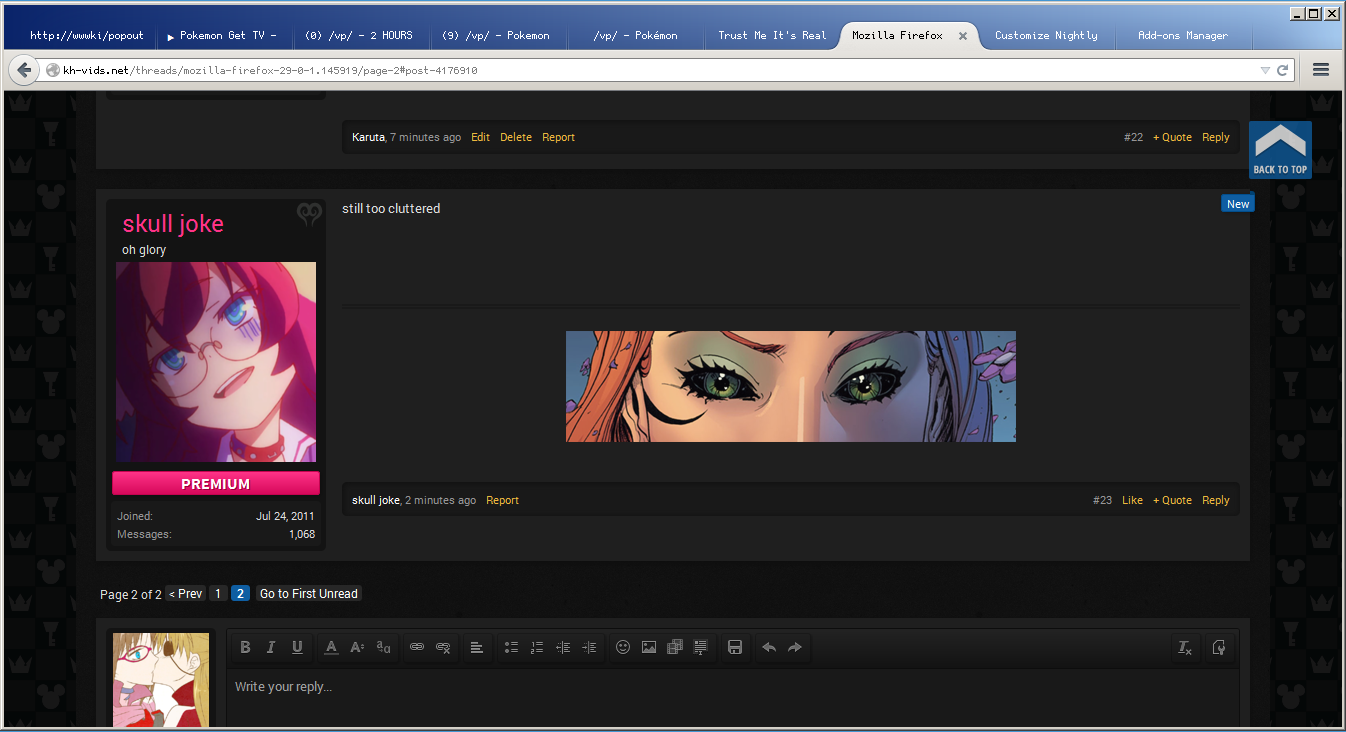Click Delete on Karuta's post

tap(516, 137)
